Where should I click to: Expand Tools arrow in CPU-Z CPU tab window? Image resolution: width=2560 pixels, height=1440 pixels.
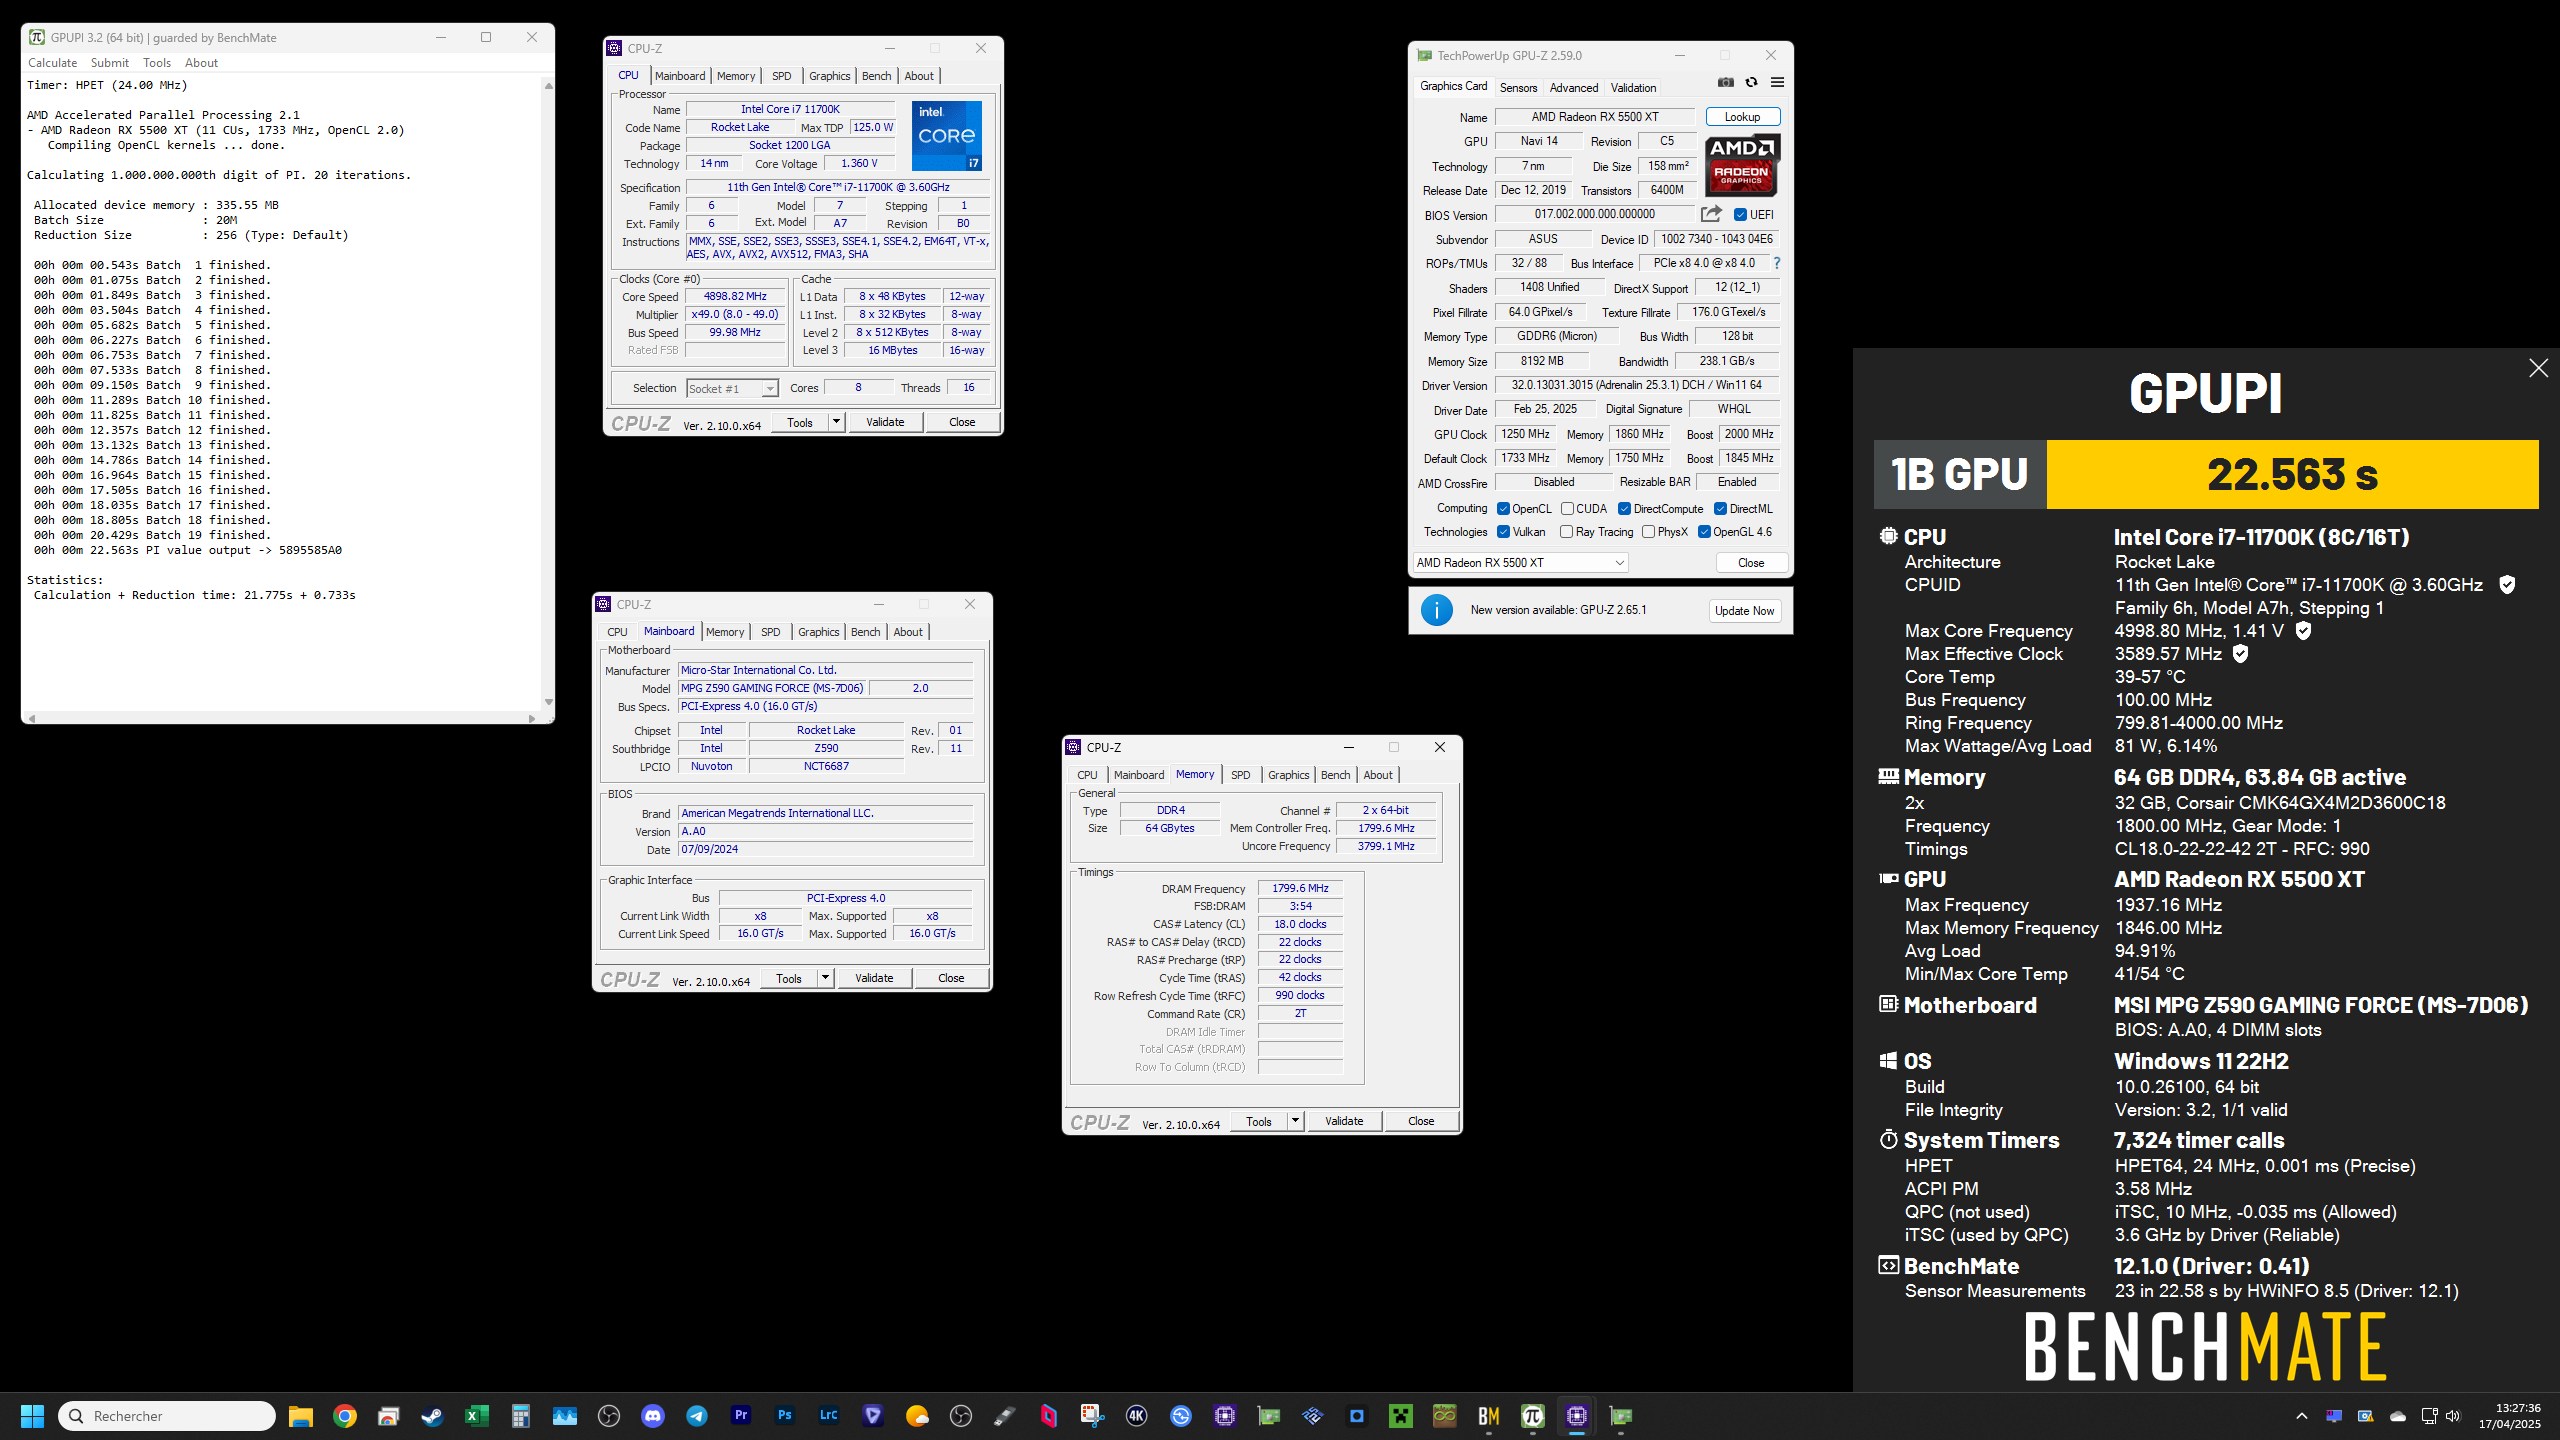point(837,422)
